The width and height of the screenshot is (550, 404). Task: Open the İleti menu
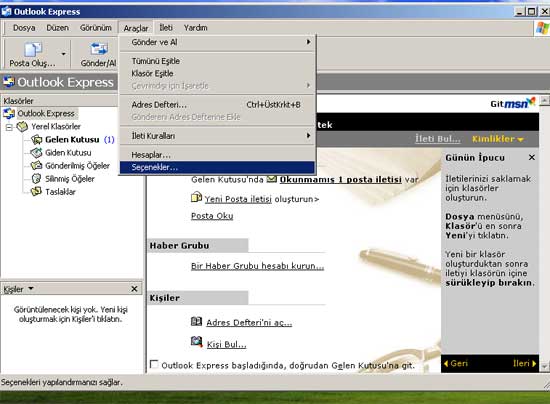pos(166,28)
